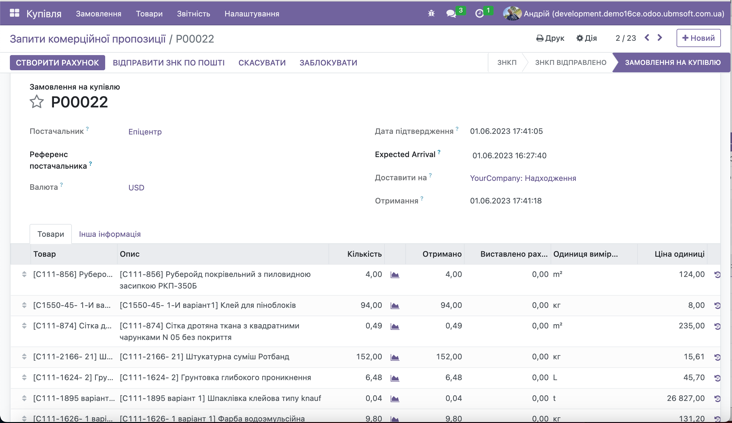Click the history icon on first product row
The image size is (732, 423).
tap(717, 275)
